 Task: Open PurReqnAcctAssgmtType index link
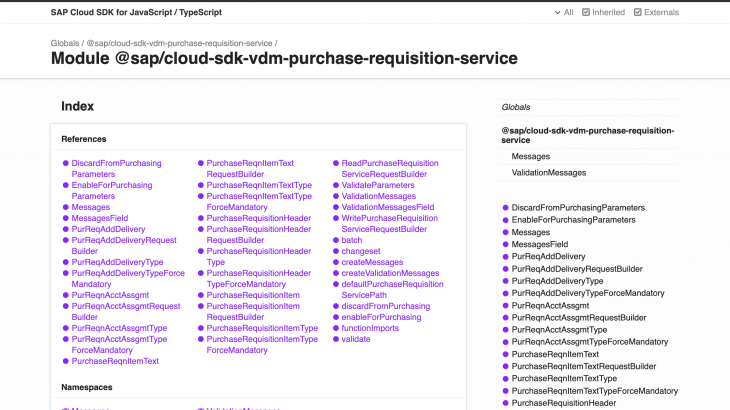point(119,328)
